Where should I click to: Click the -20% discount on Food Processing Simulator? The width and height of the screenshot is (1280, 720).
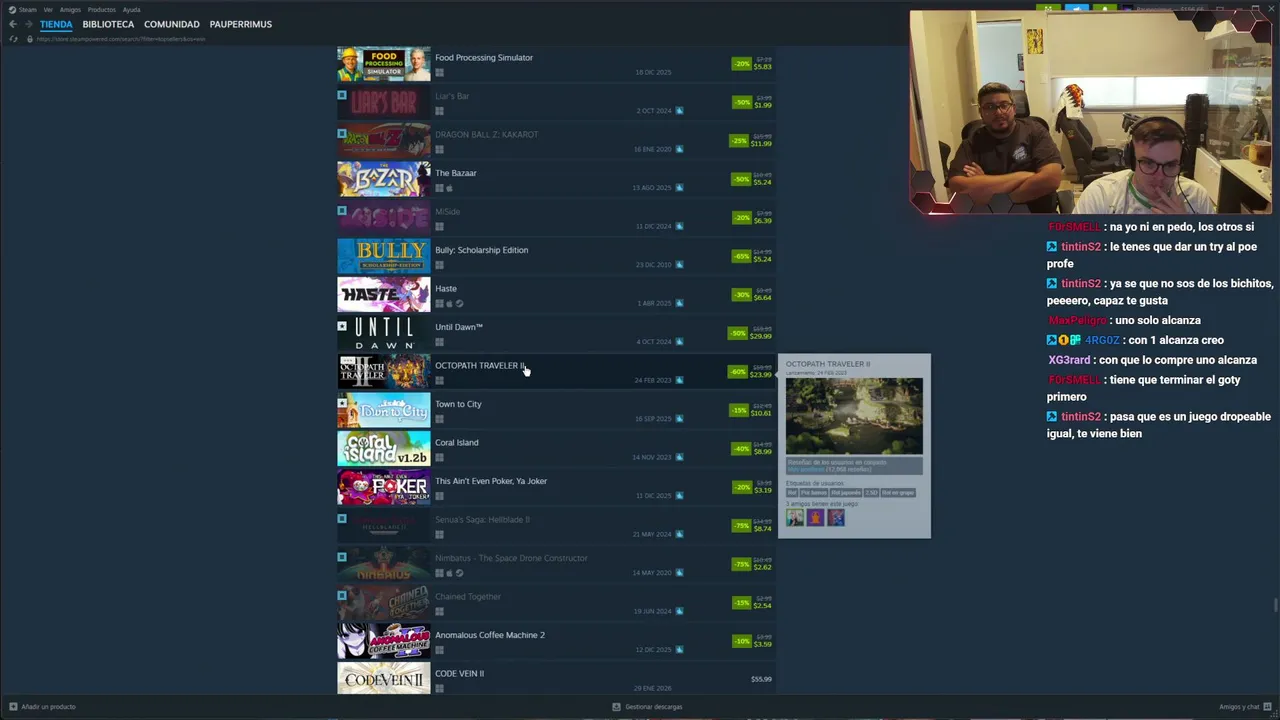coord(741,63)
